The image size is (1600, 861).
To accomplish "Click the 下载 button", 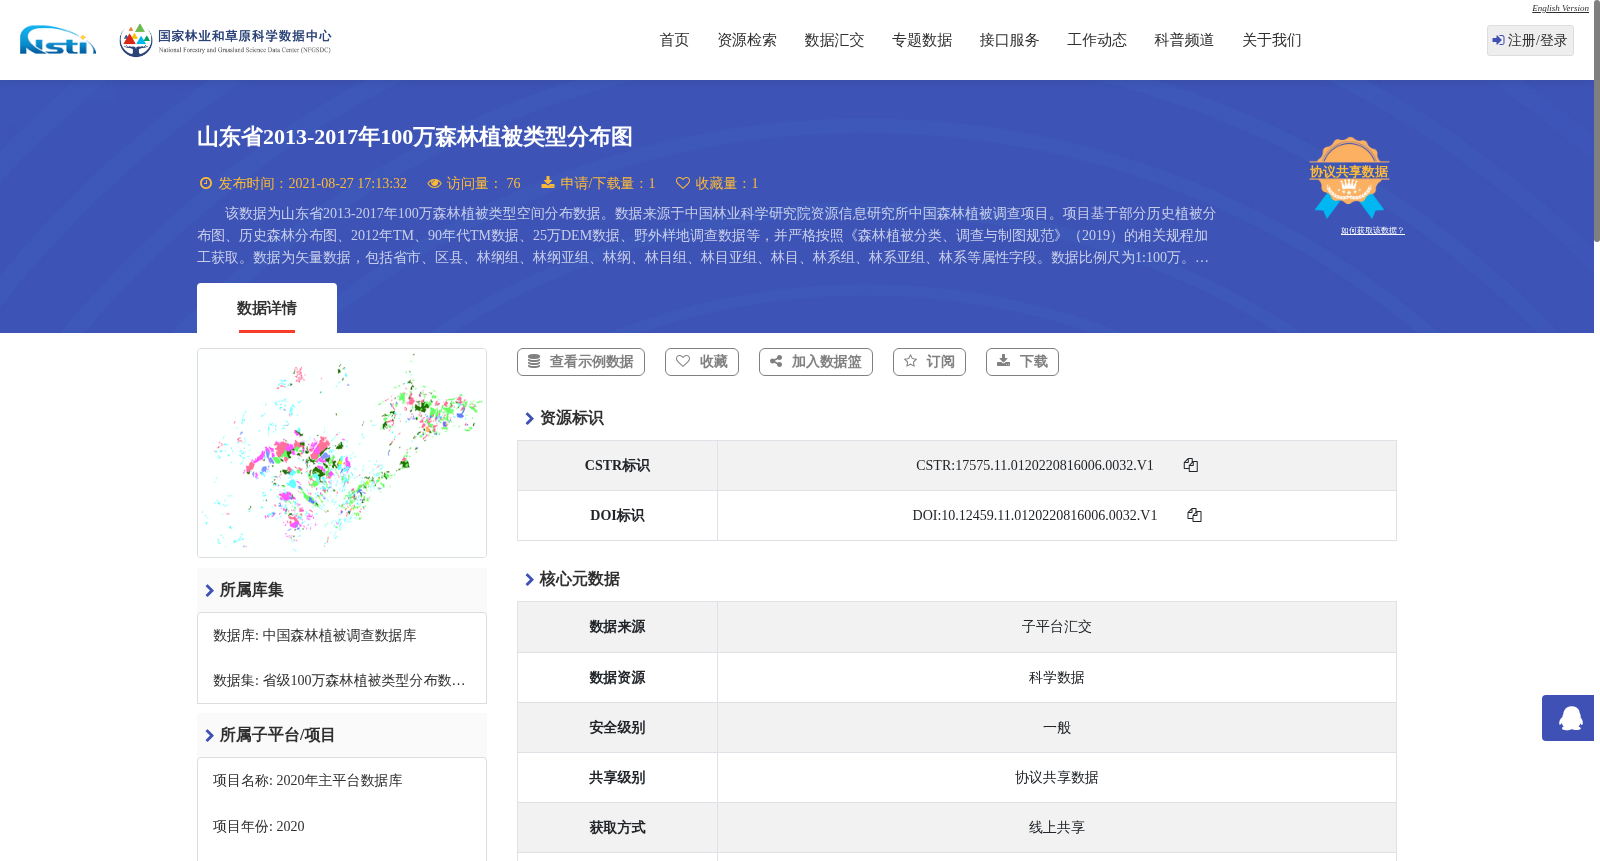I will tap(1022, 362).
